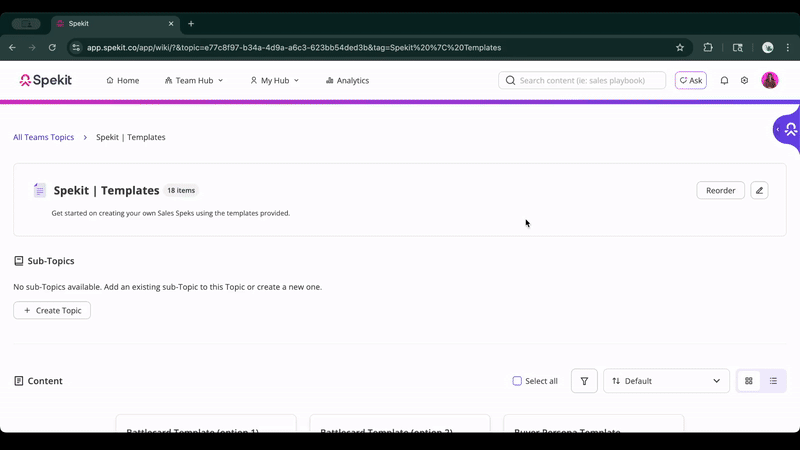Go to Home
This screenshot has width=800, height=450.
tap(122, 81)
